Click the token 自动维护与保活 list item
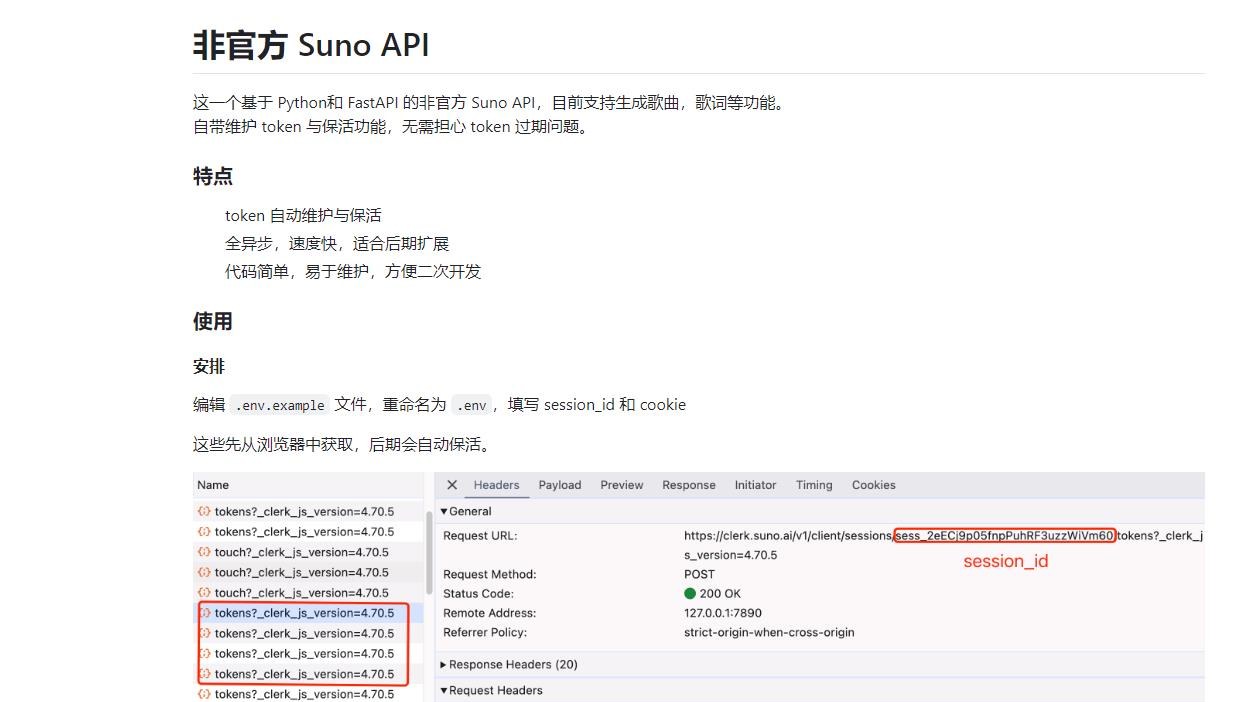The image size is (1245, 702). (x=303, y=216)
